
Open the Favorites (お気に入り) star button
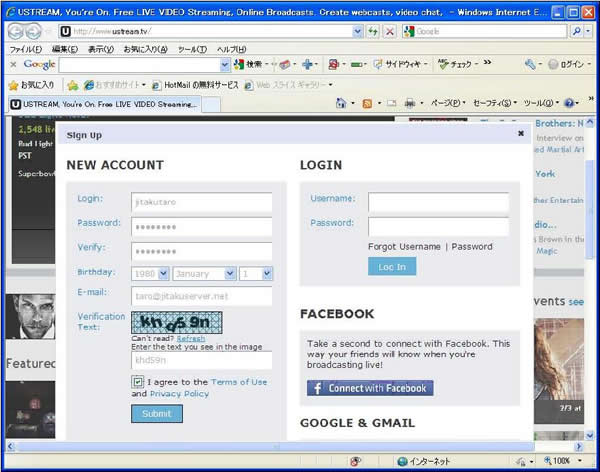(31, 85)
